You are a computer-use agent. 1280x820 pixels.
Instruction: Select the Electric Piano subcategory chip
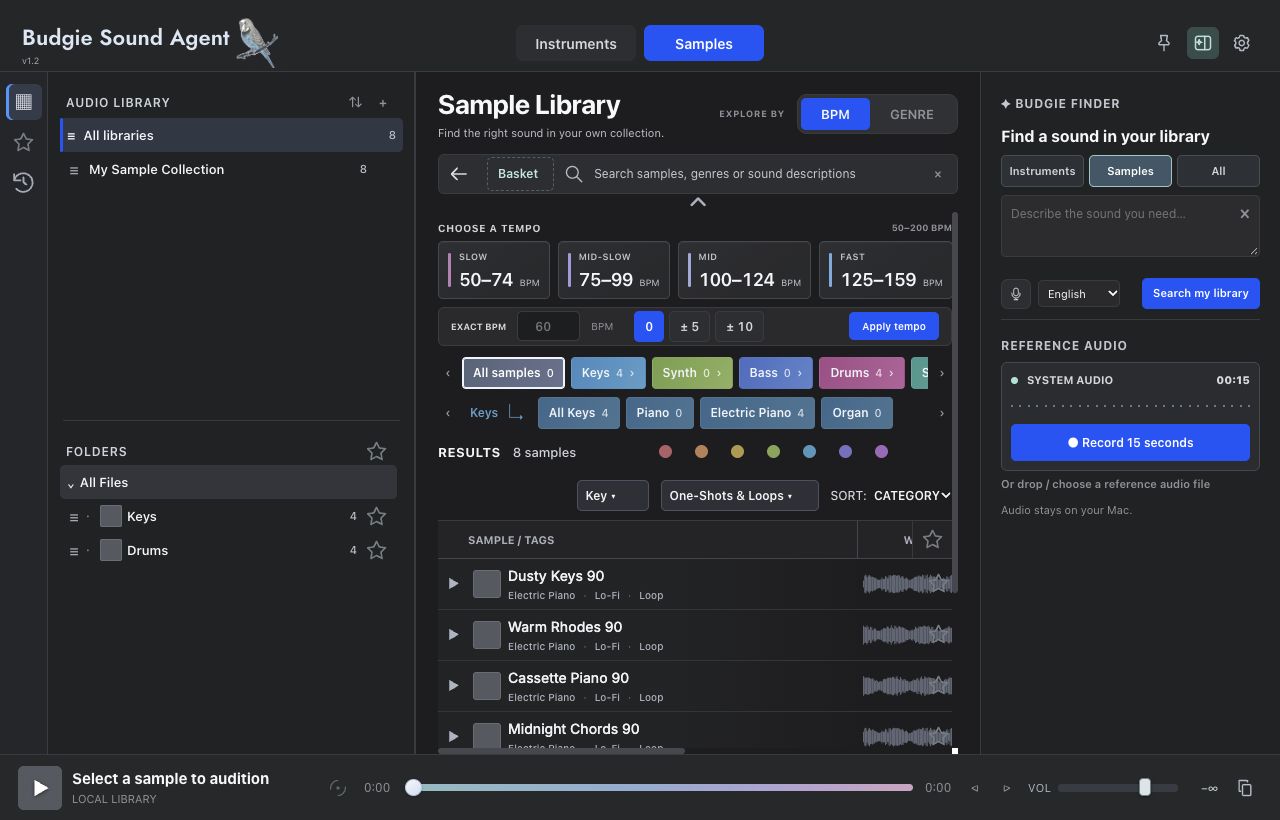tap(757, 413)
